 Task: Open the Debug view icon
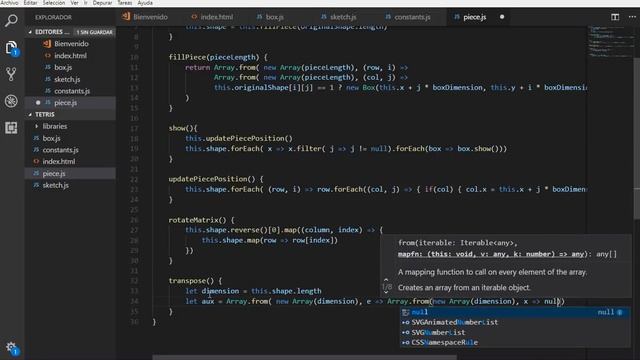(x=11, y=101)
